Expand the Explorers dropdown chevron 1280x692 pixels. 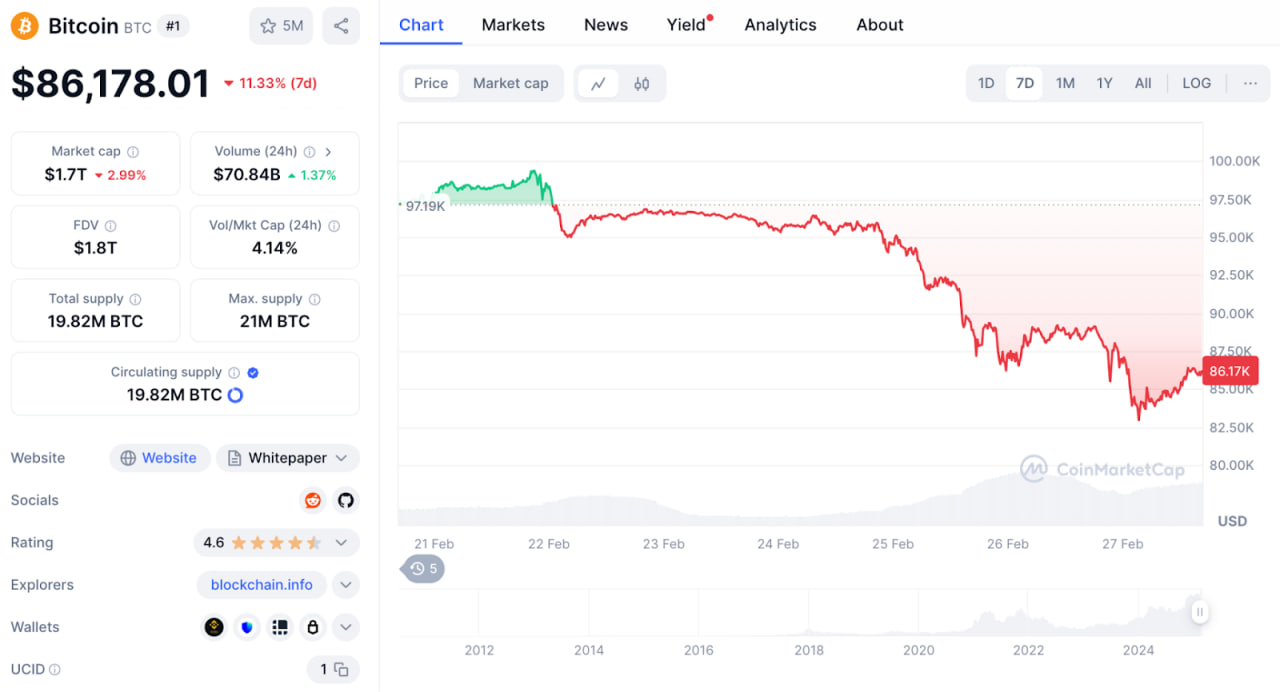point(345,585)
